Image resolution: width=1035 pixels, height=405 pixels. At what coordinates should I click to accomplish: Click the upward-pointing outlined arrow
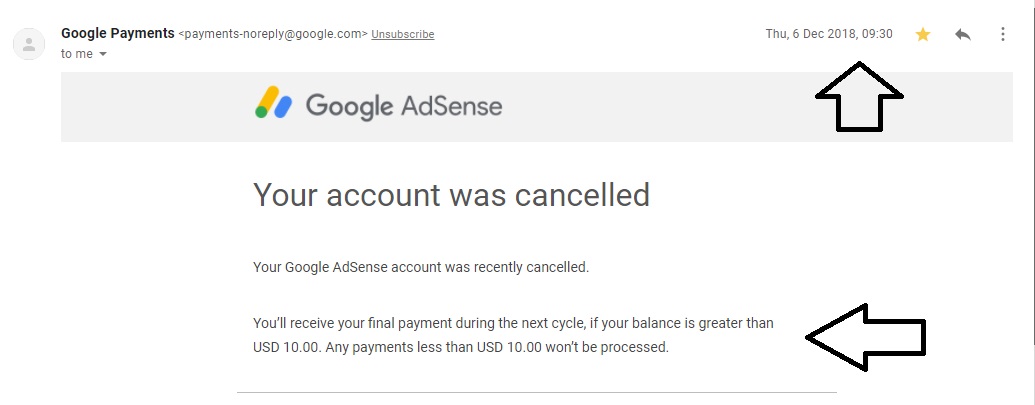point(859,96)
